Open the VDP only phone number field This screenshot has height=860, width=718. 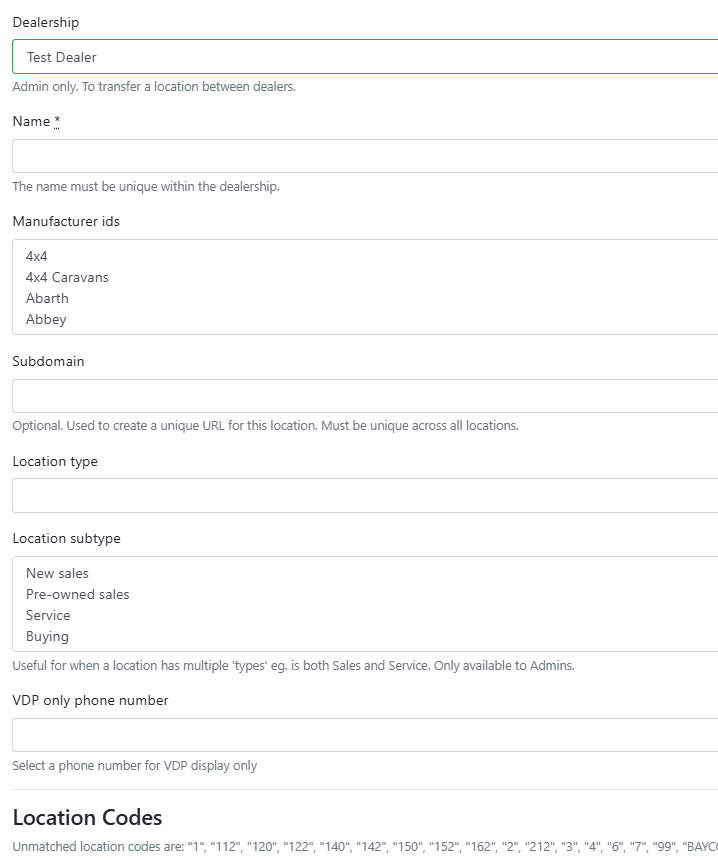point(365,735)
